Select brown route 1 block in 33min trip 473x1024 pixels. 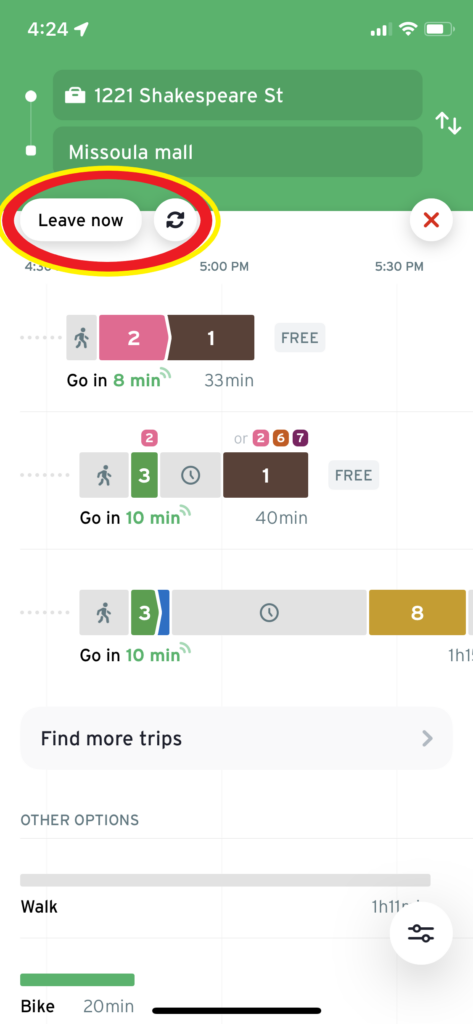pos(211,338)
